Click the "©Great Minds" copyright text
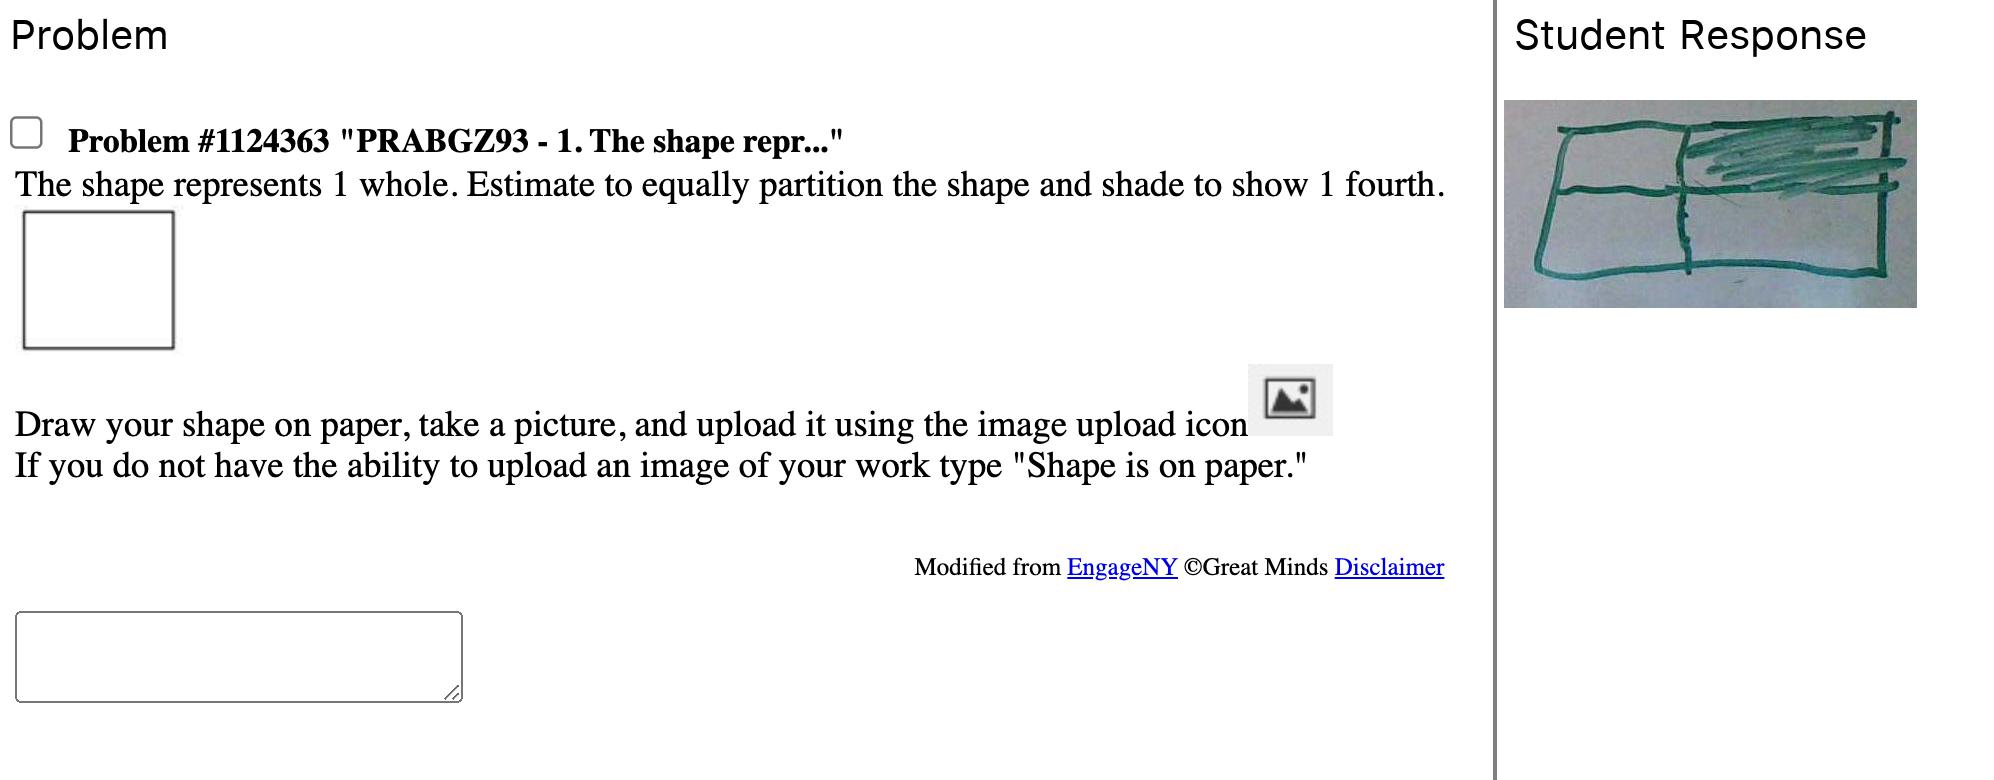1994x780 pixels. (x=1255, y=567)
